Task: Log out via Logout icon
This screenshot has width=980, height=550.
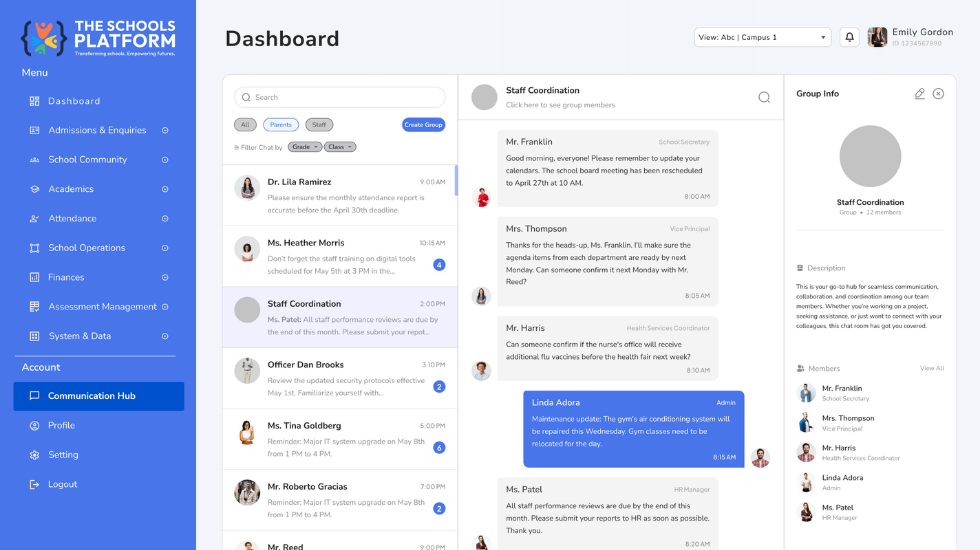Action: (34, 484)
